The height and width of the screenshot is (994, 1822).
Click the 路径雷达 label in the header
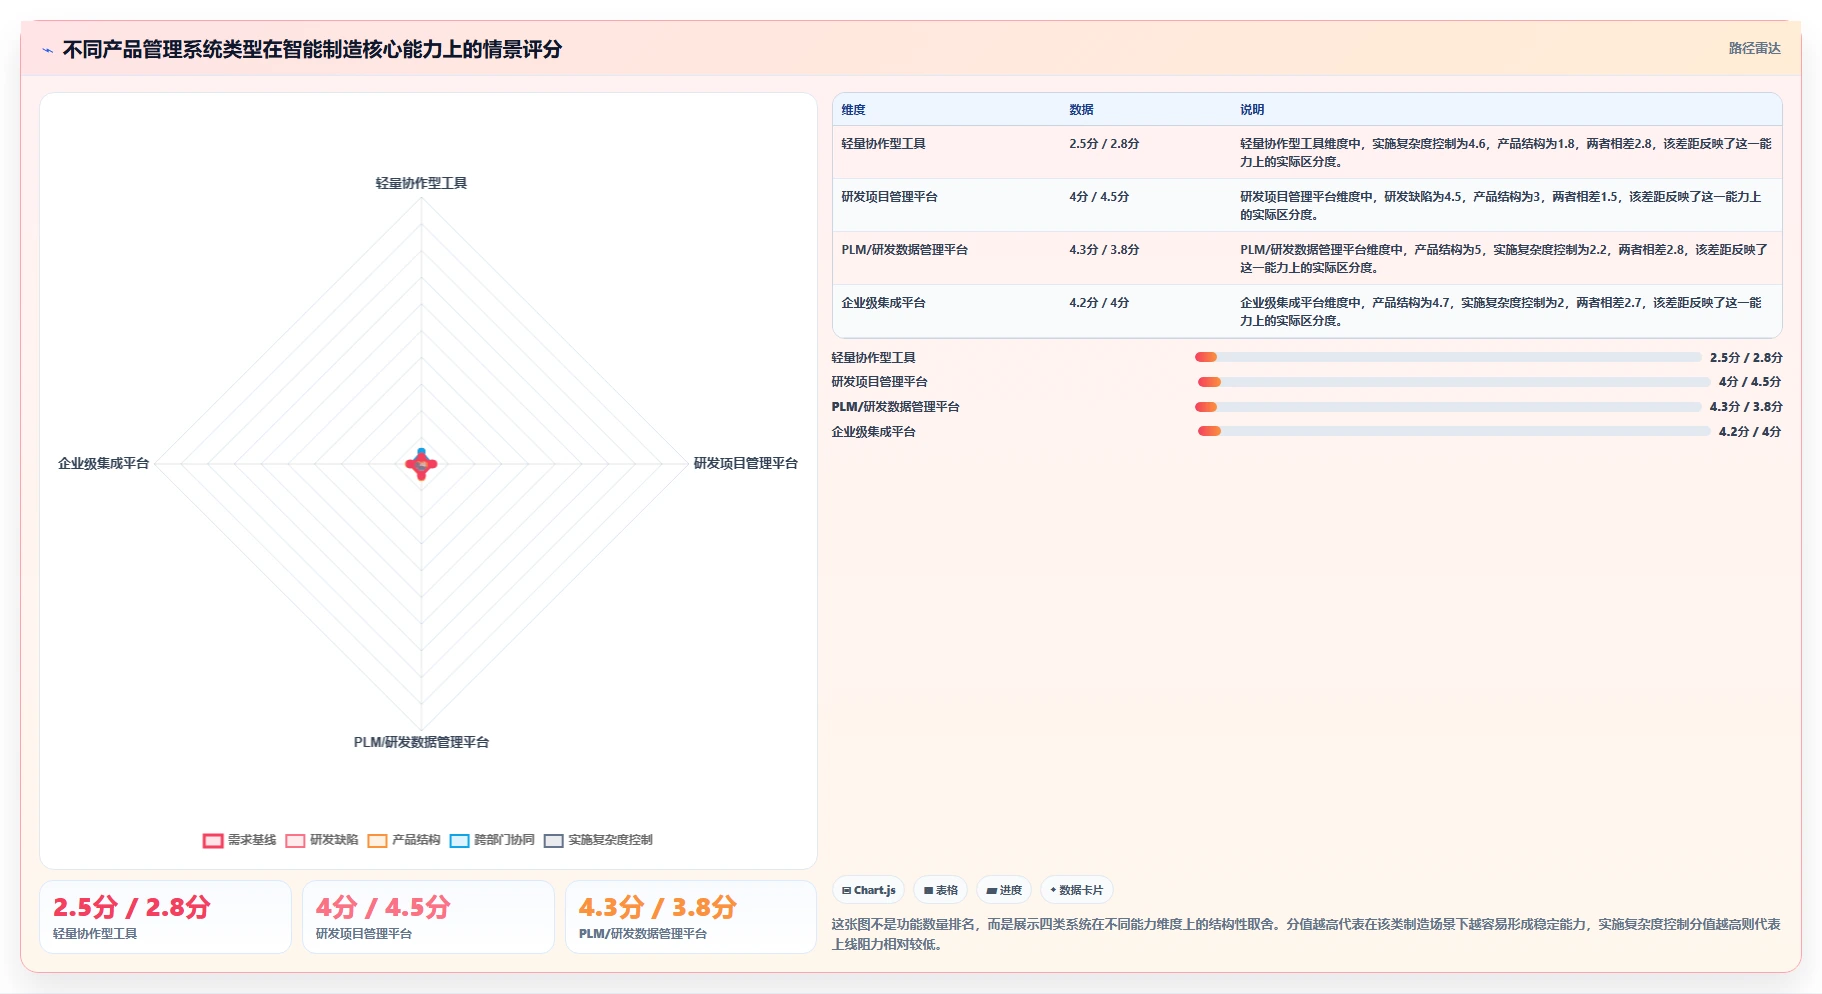click(x=1755, y=48)
